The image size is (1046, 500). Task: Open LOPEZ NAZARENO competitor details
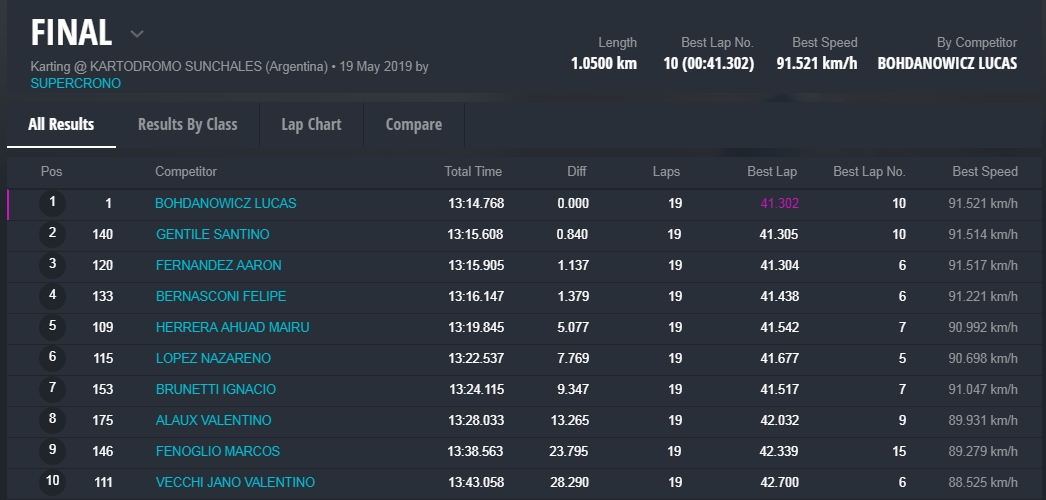[213, 358]
